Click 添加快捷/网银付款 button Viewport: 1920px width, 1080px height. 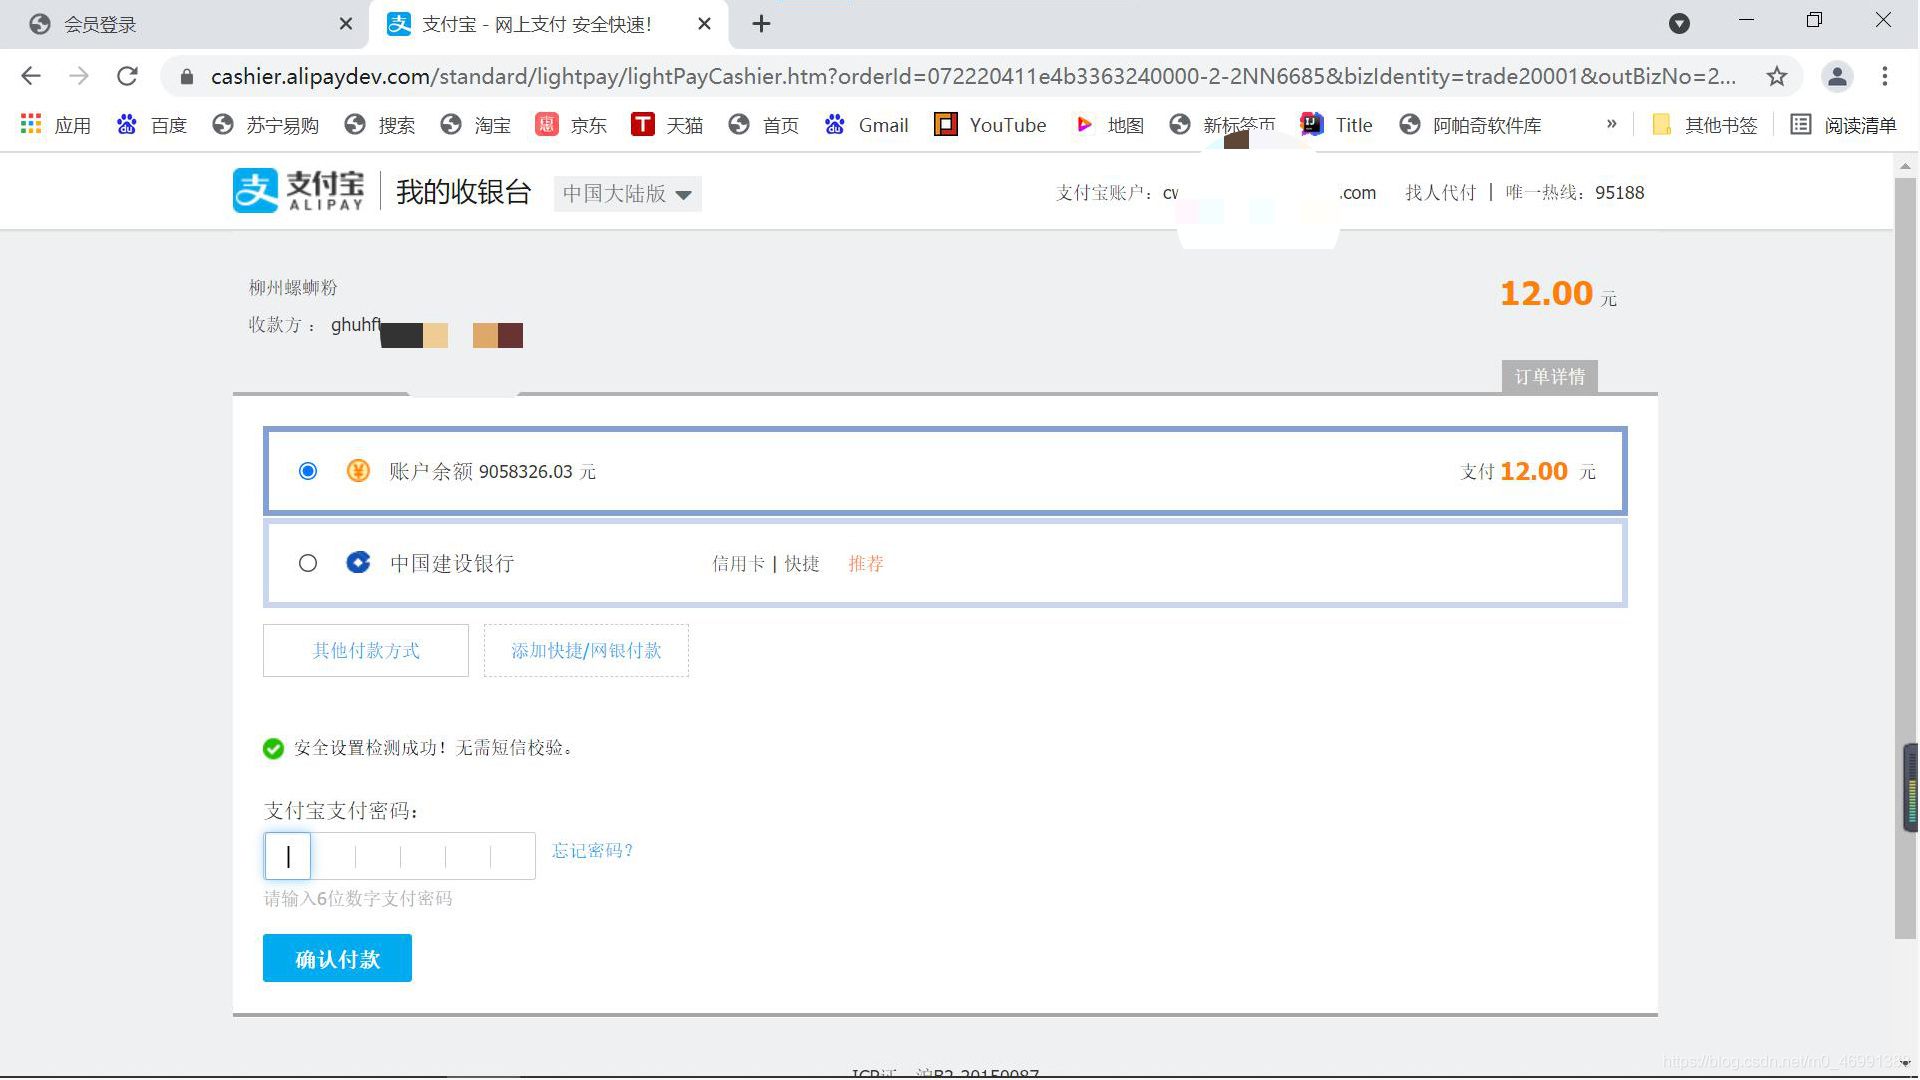[x=585, y=650]
